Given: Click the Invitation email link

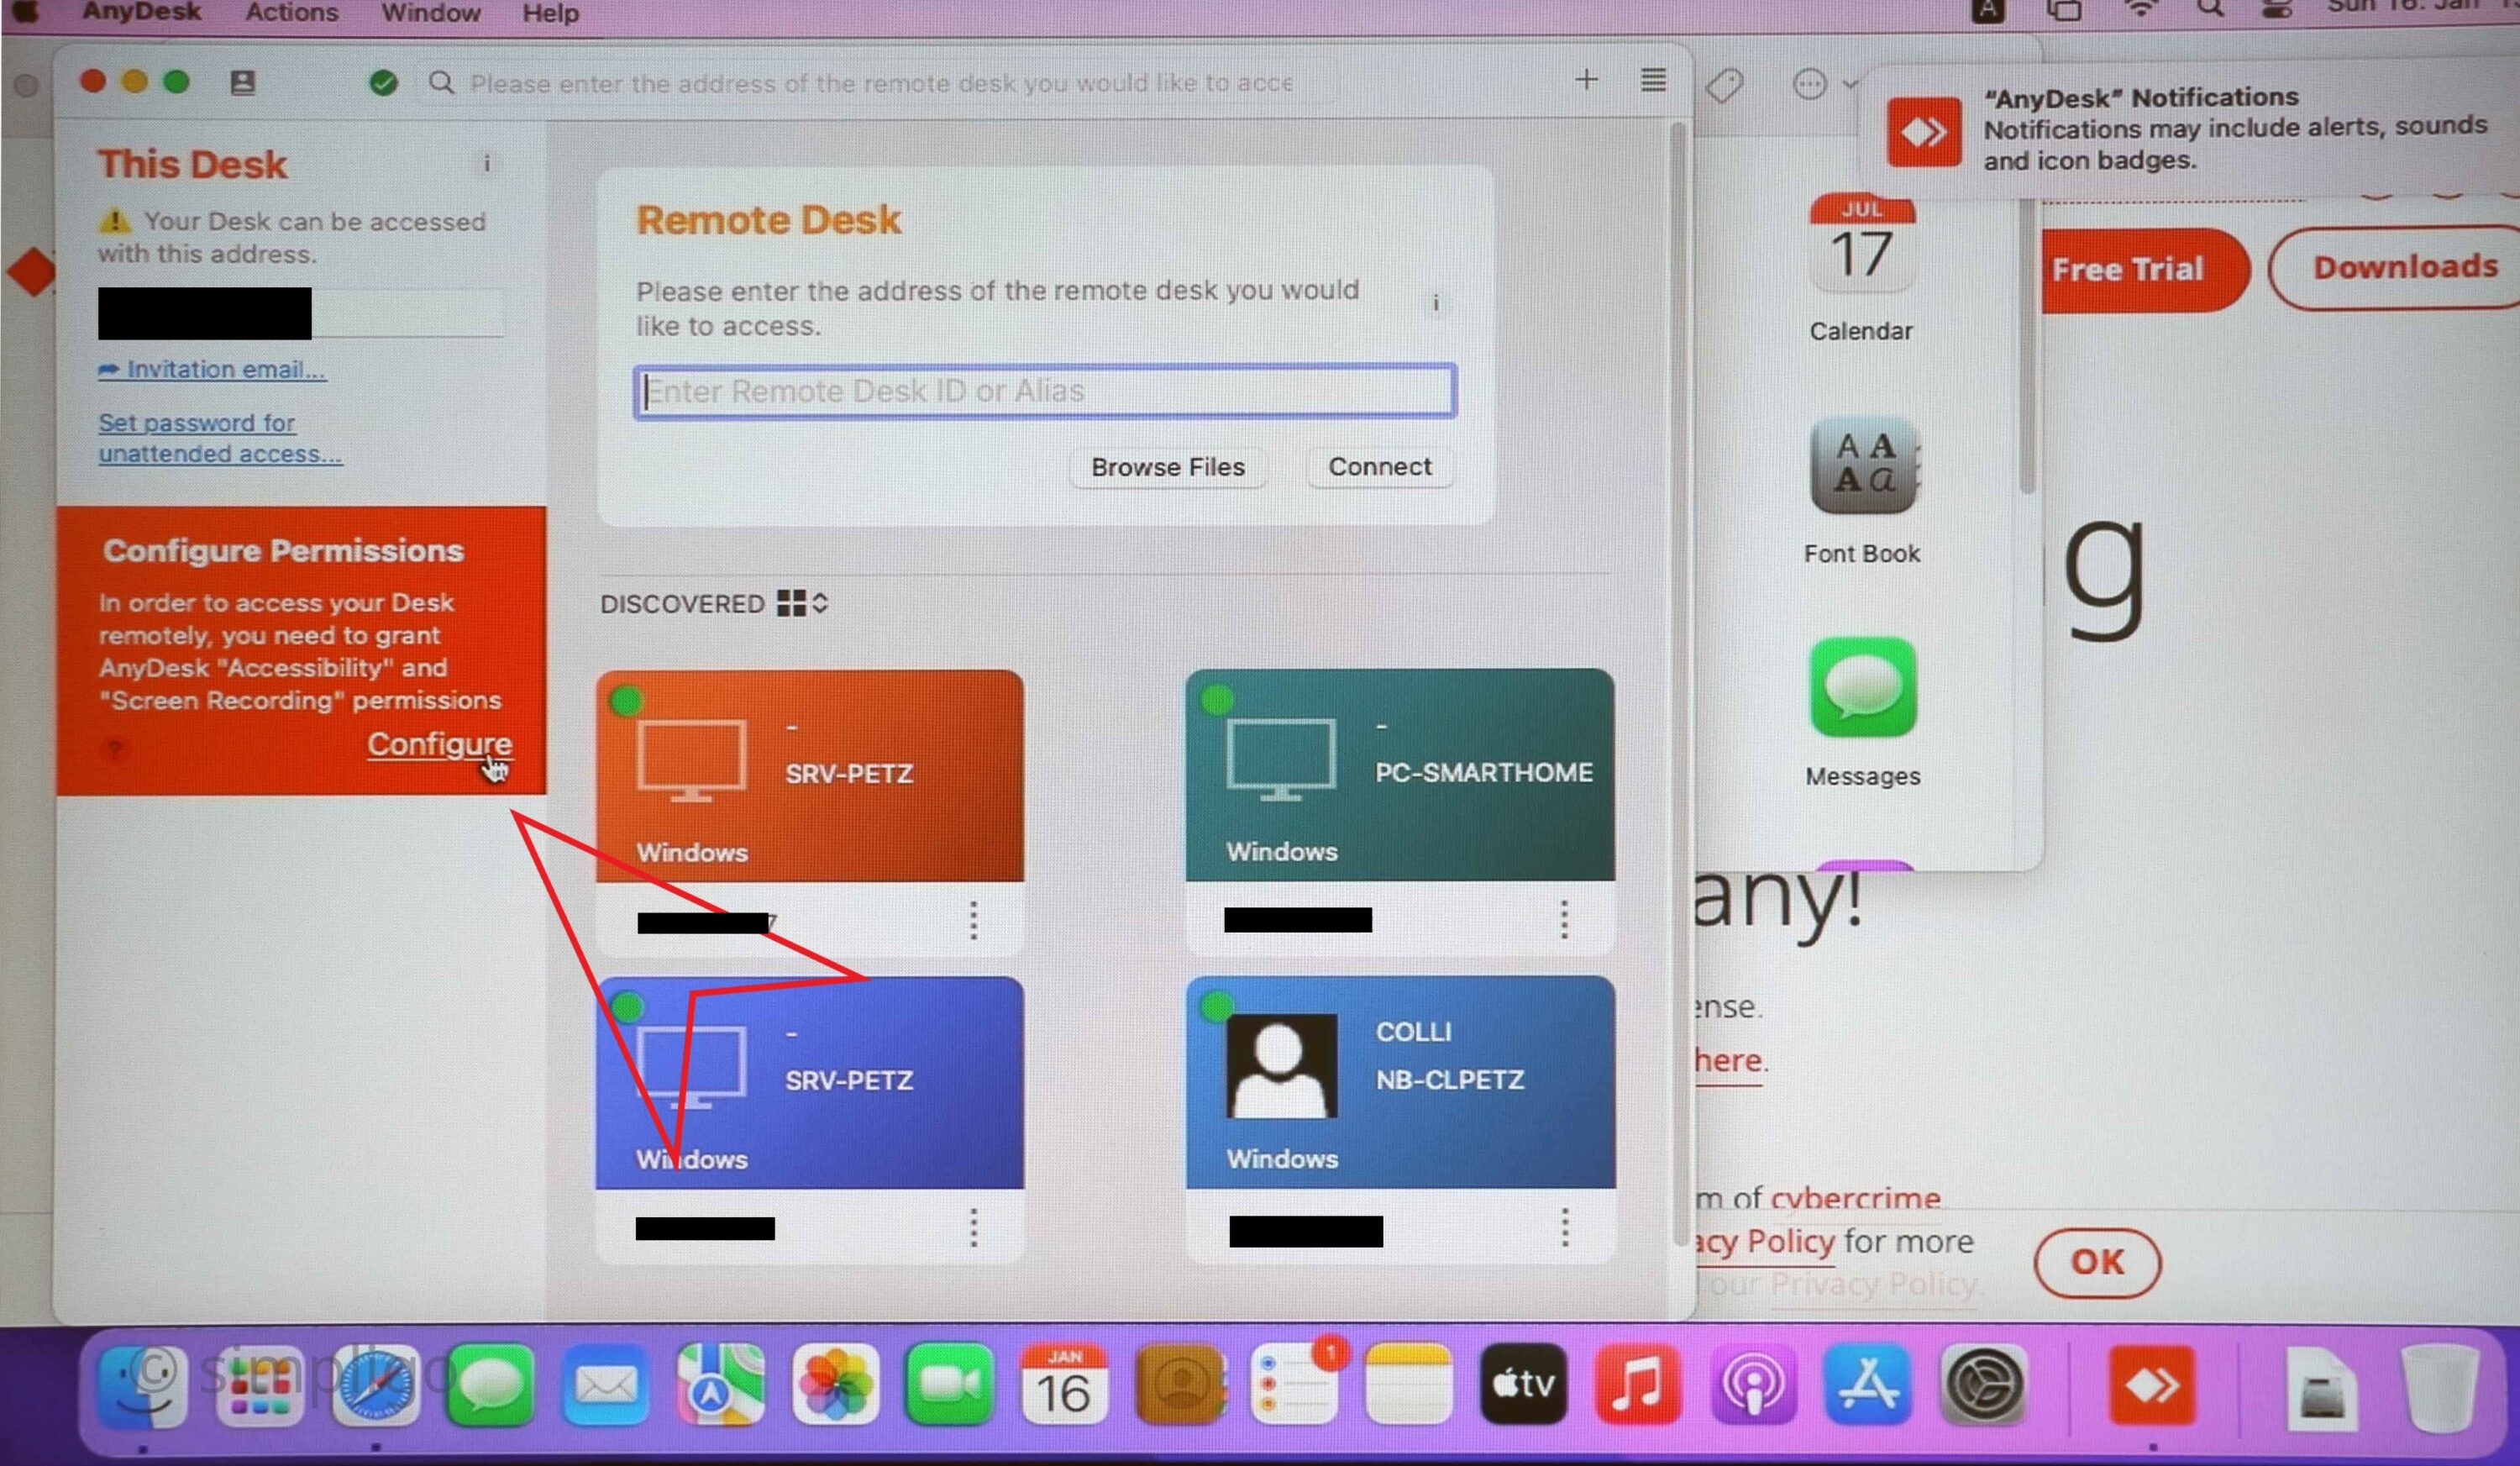Looking at the screenshot, I should click(x=211, y=368).
